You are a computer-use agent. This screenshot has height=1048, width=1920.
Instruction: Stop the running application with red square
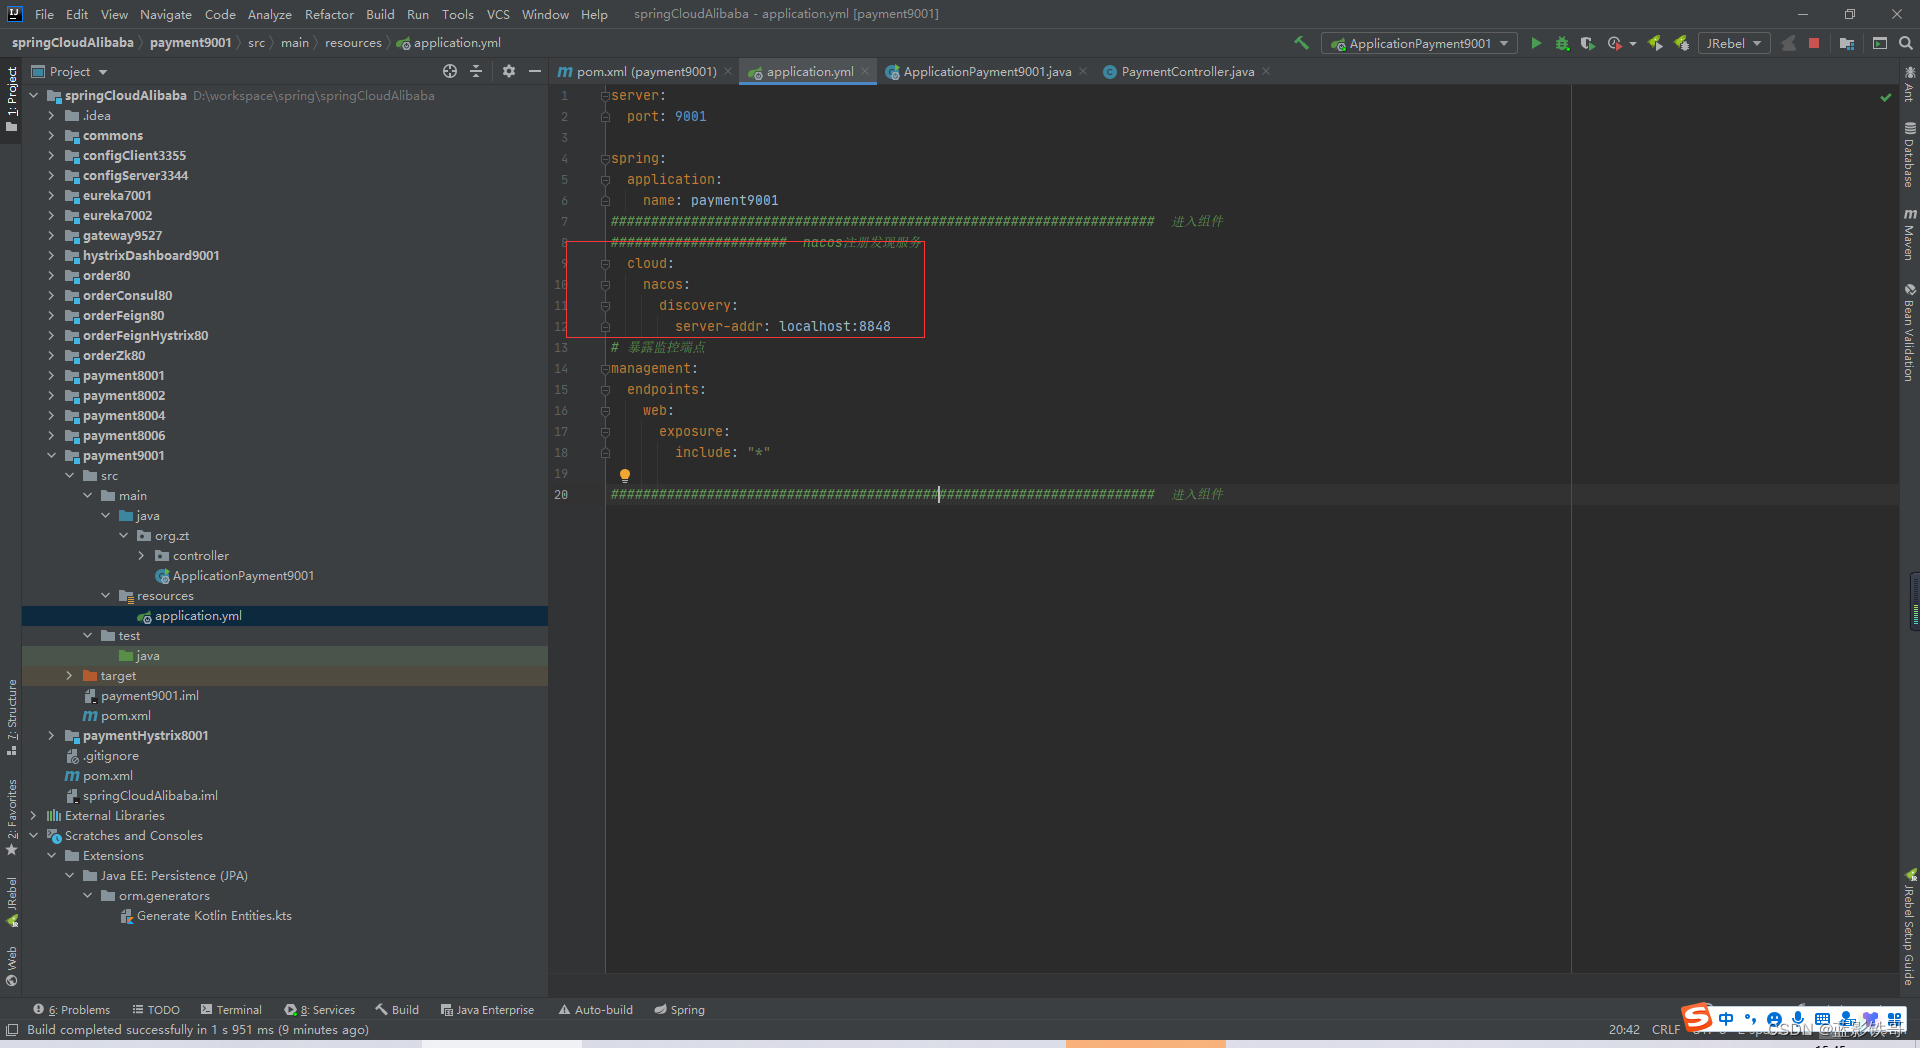1814,43
